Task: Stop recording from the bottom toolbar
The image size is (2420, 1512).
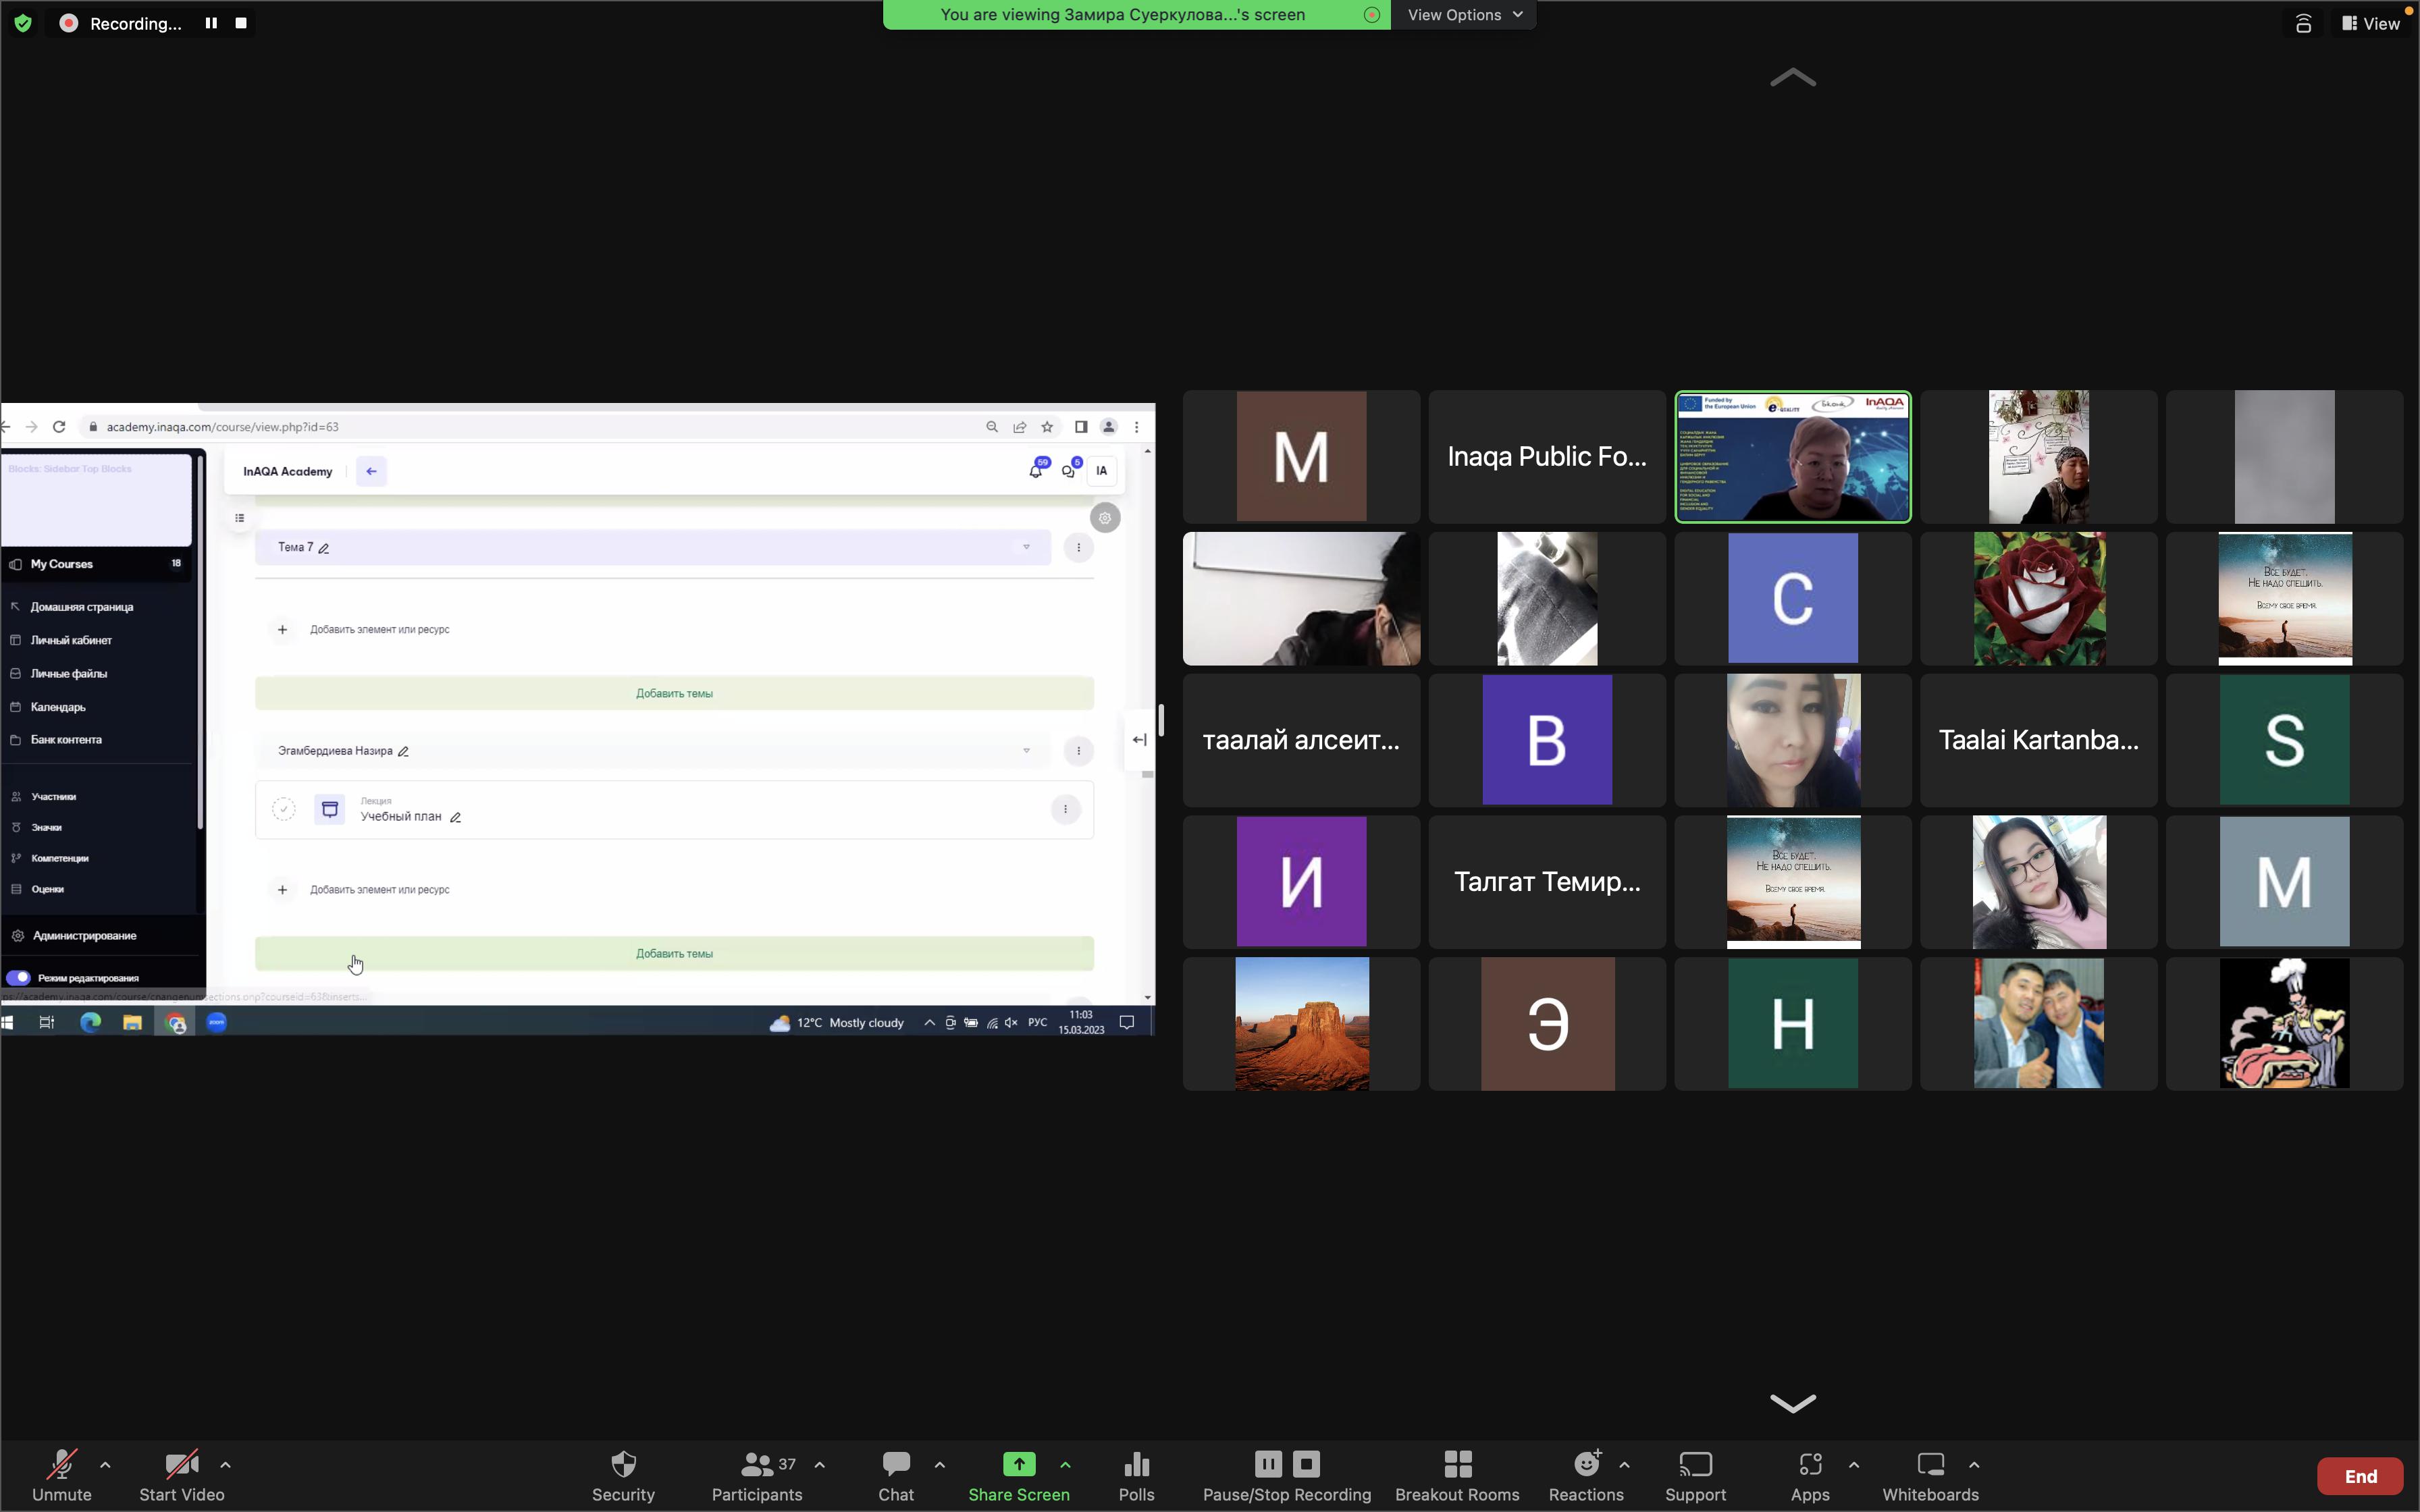Action: pyautogui.click(x=1306, y=1464)
